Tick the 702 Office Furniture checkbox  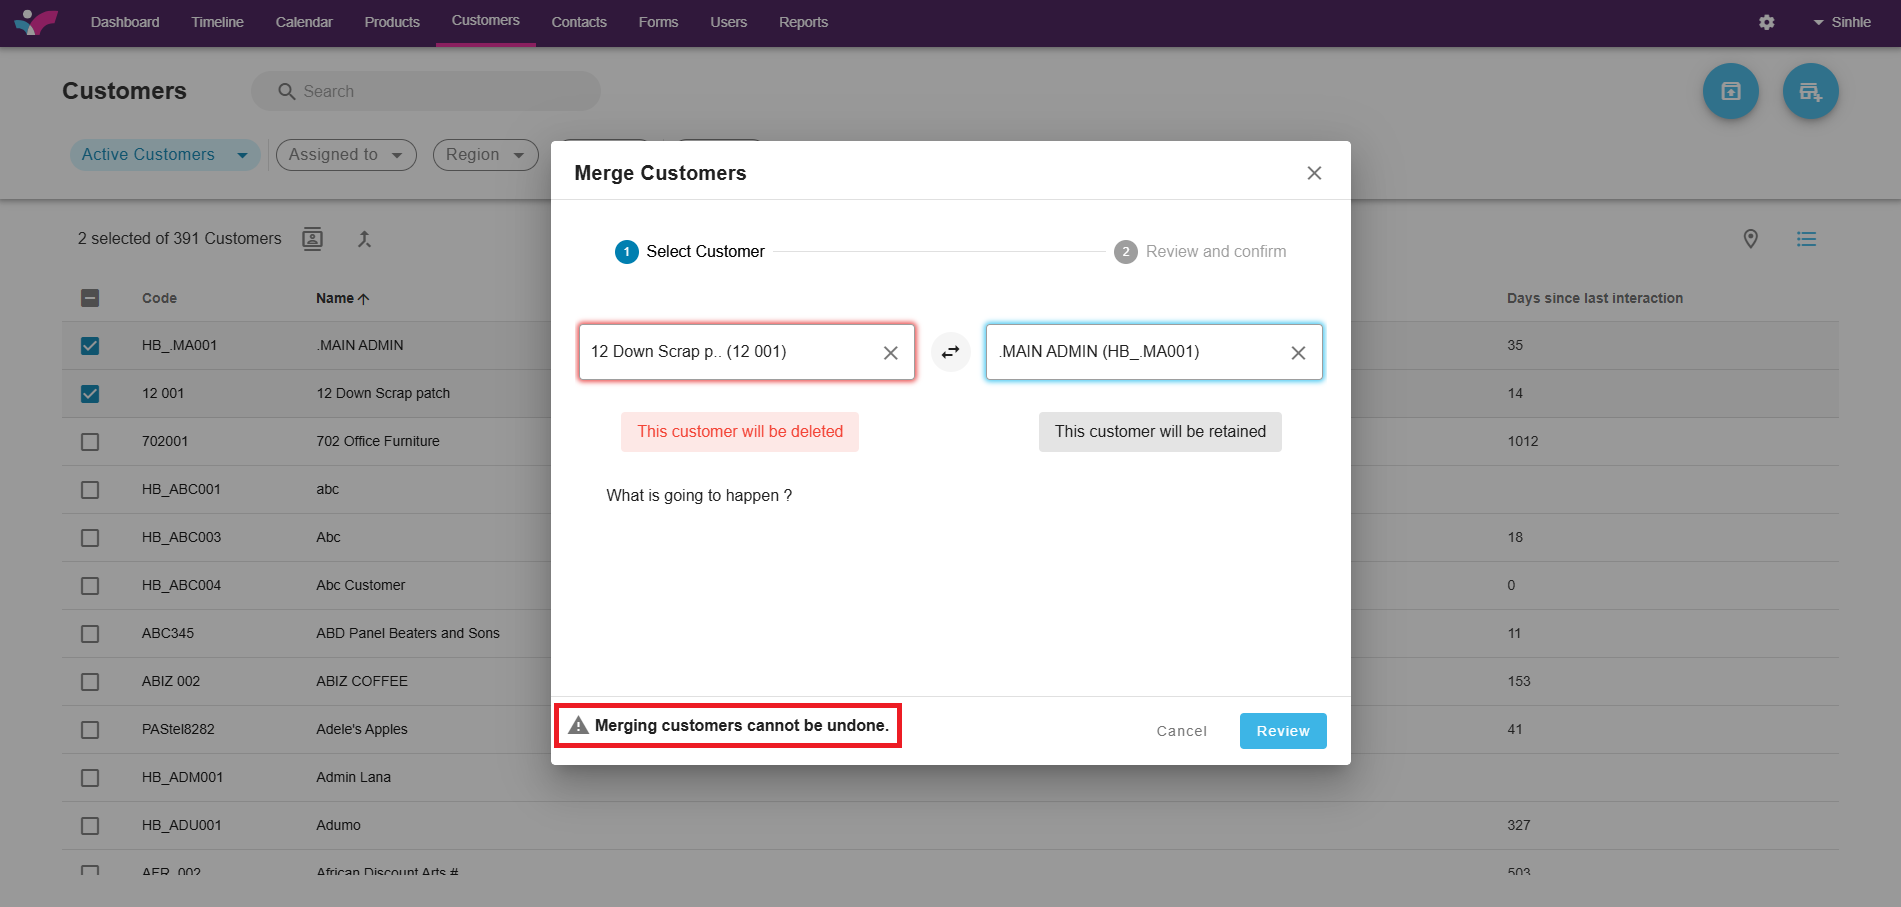90,442
